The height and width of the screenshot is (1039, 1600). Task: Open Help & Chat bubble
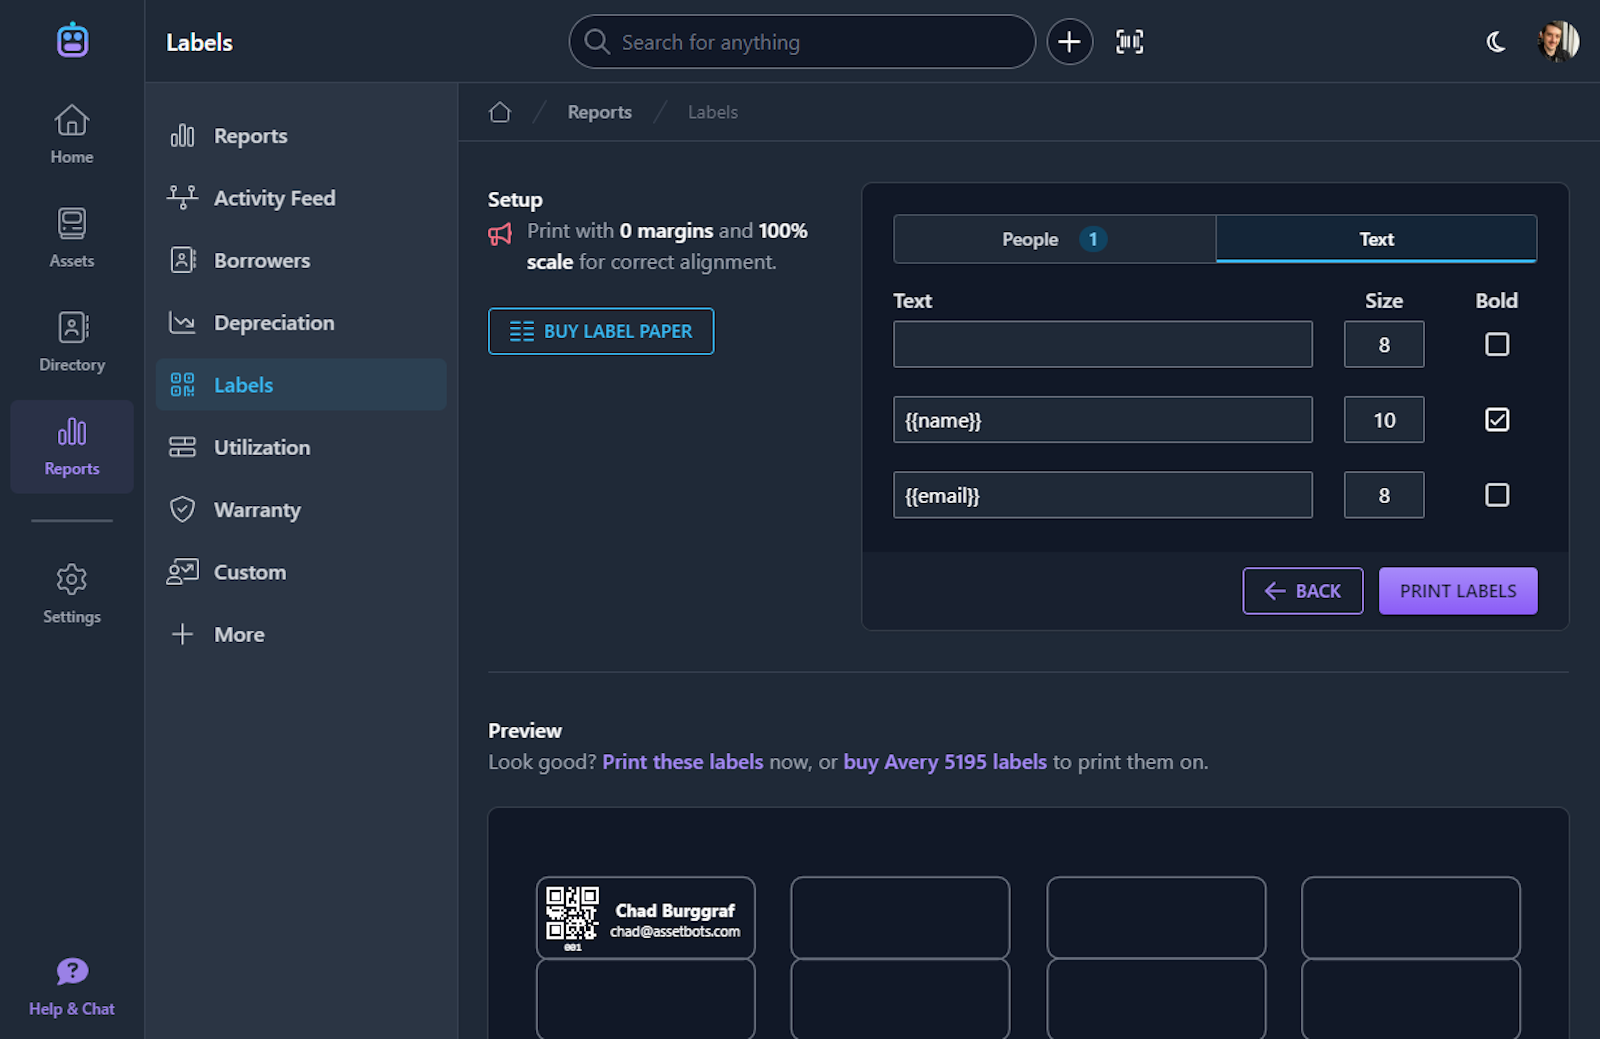click(x=72, y=987)
